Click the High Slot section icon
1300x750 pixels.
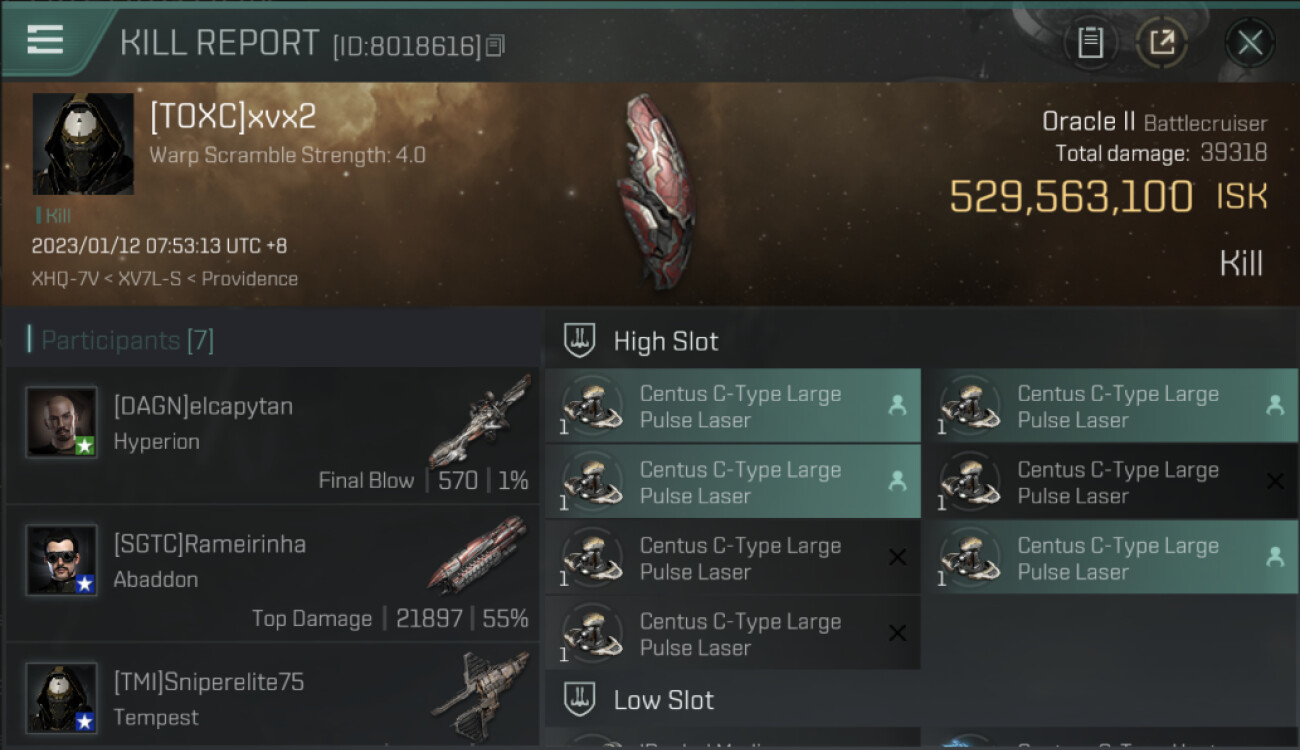(580, 341)
